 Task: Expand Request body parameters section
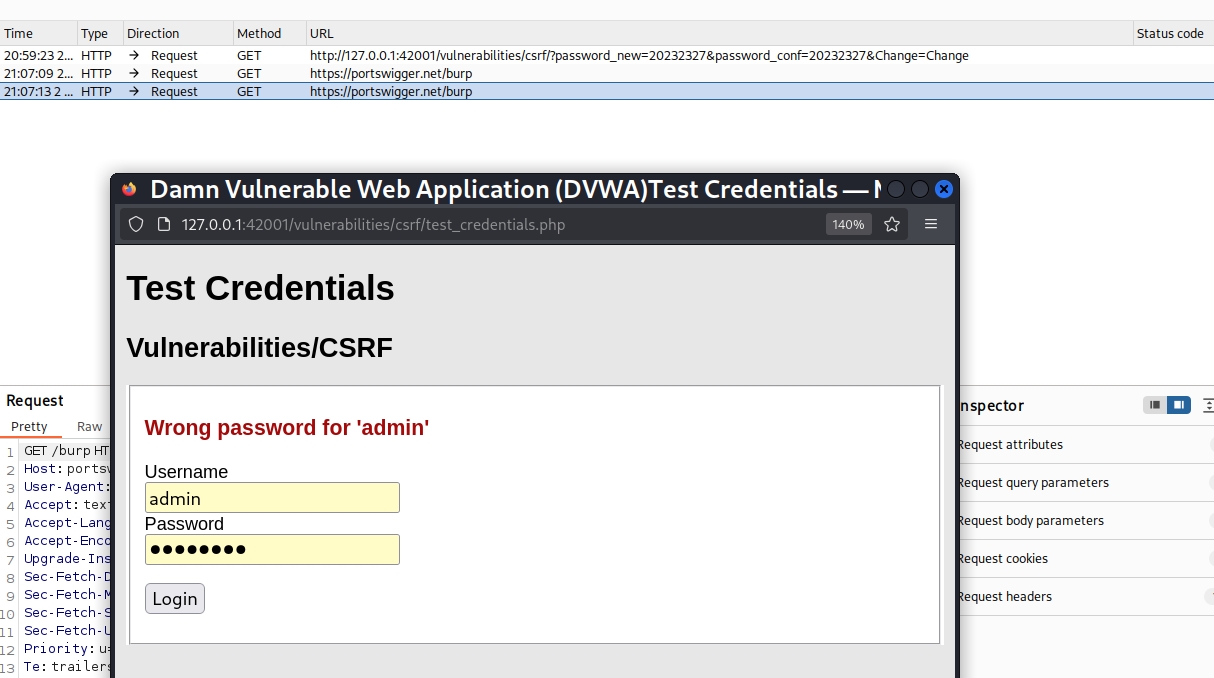[1085, 520]
